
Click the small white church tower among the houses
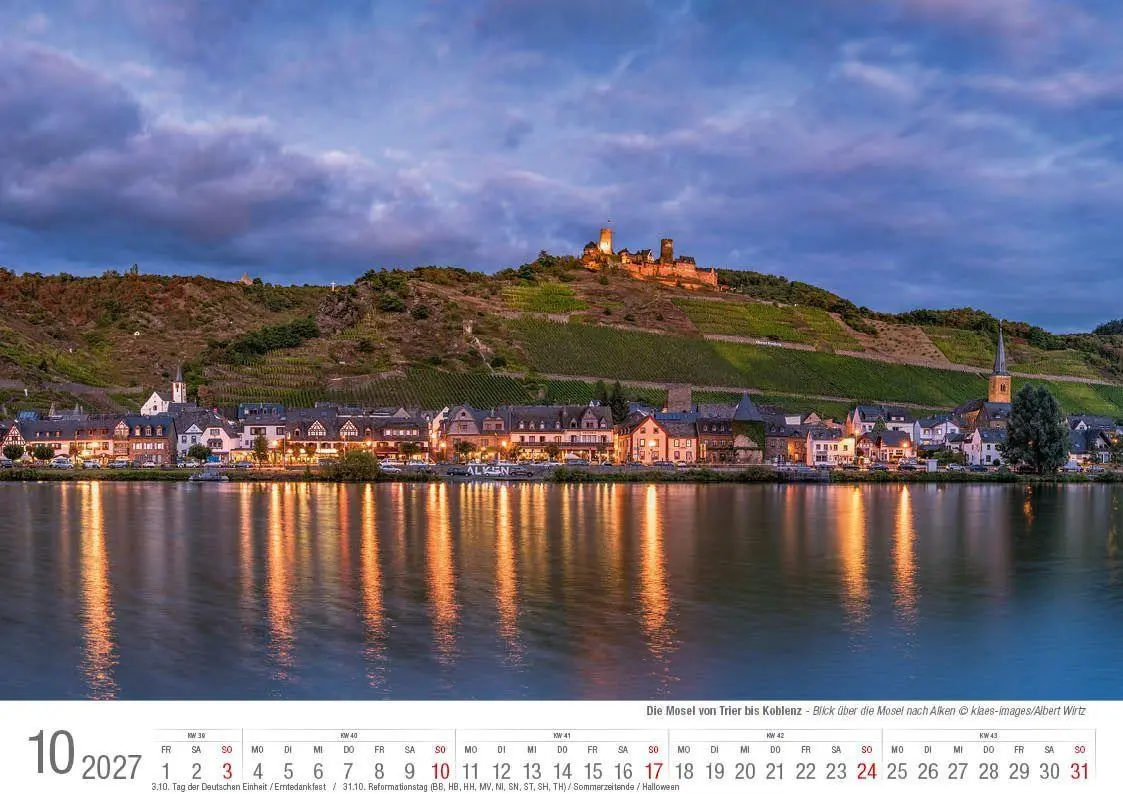pos(178,385)
